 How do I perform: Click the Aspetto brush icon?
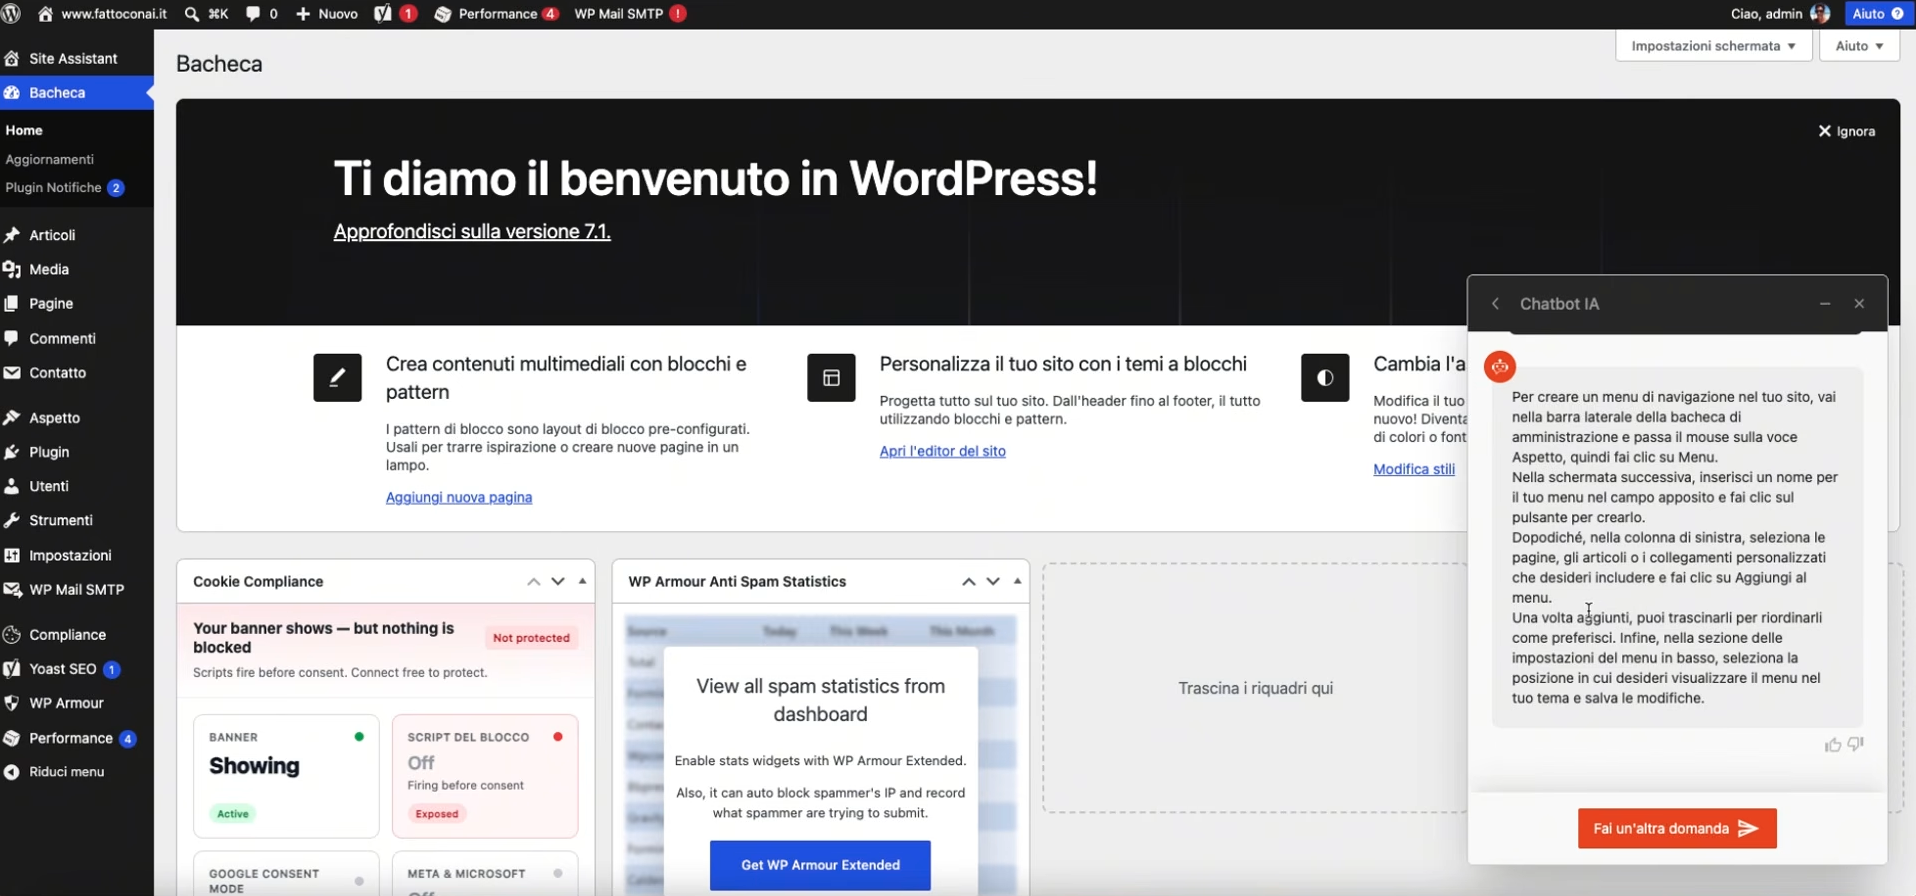pyautogui.click(x=12, y=418)
